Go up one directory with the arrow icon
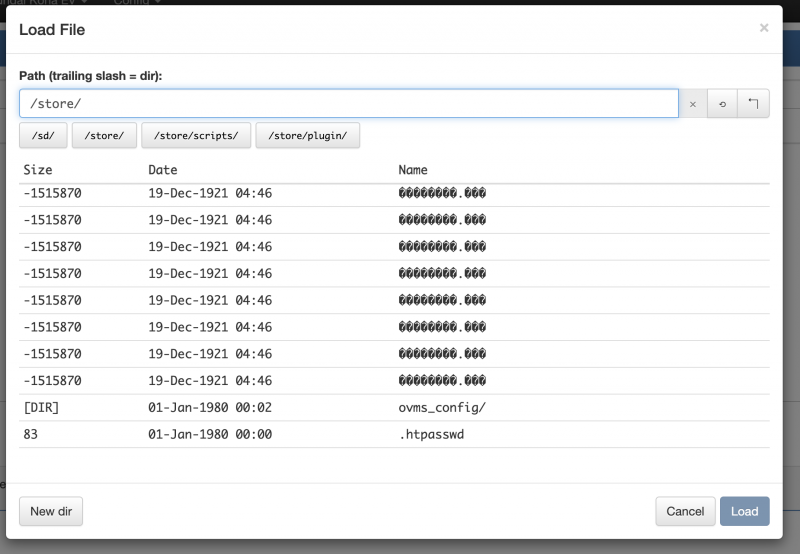 (753, 104)
